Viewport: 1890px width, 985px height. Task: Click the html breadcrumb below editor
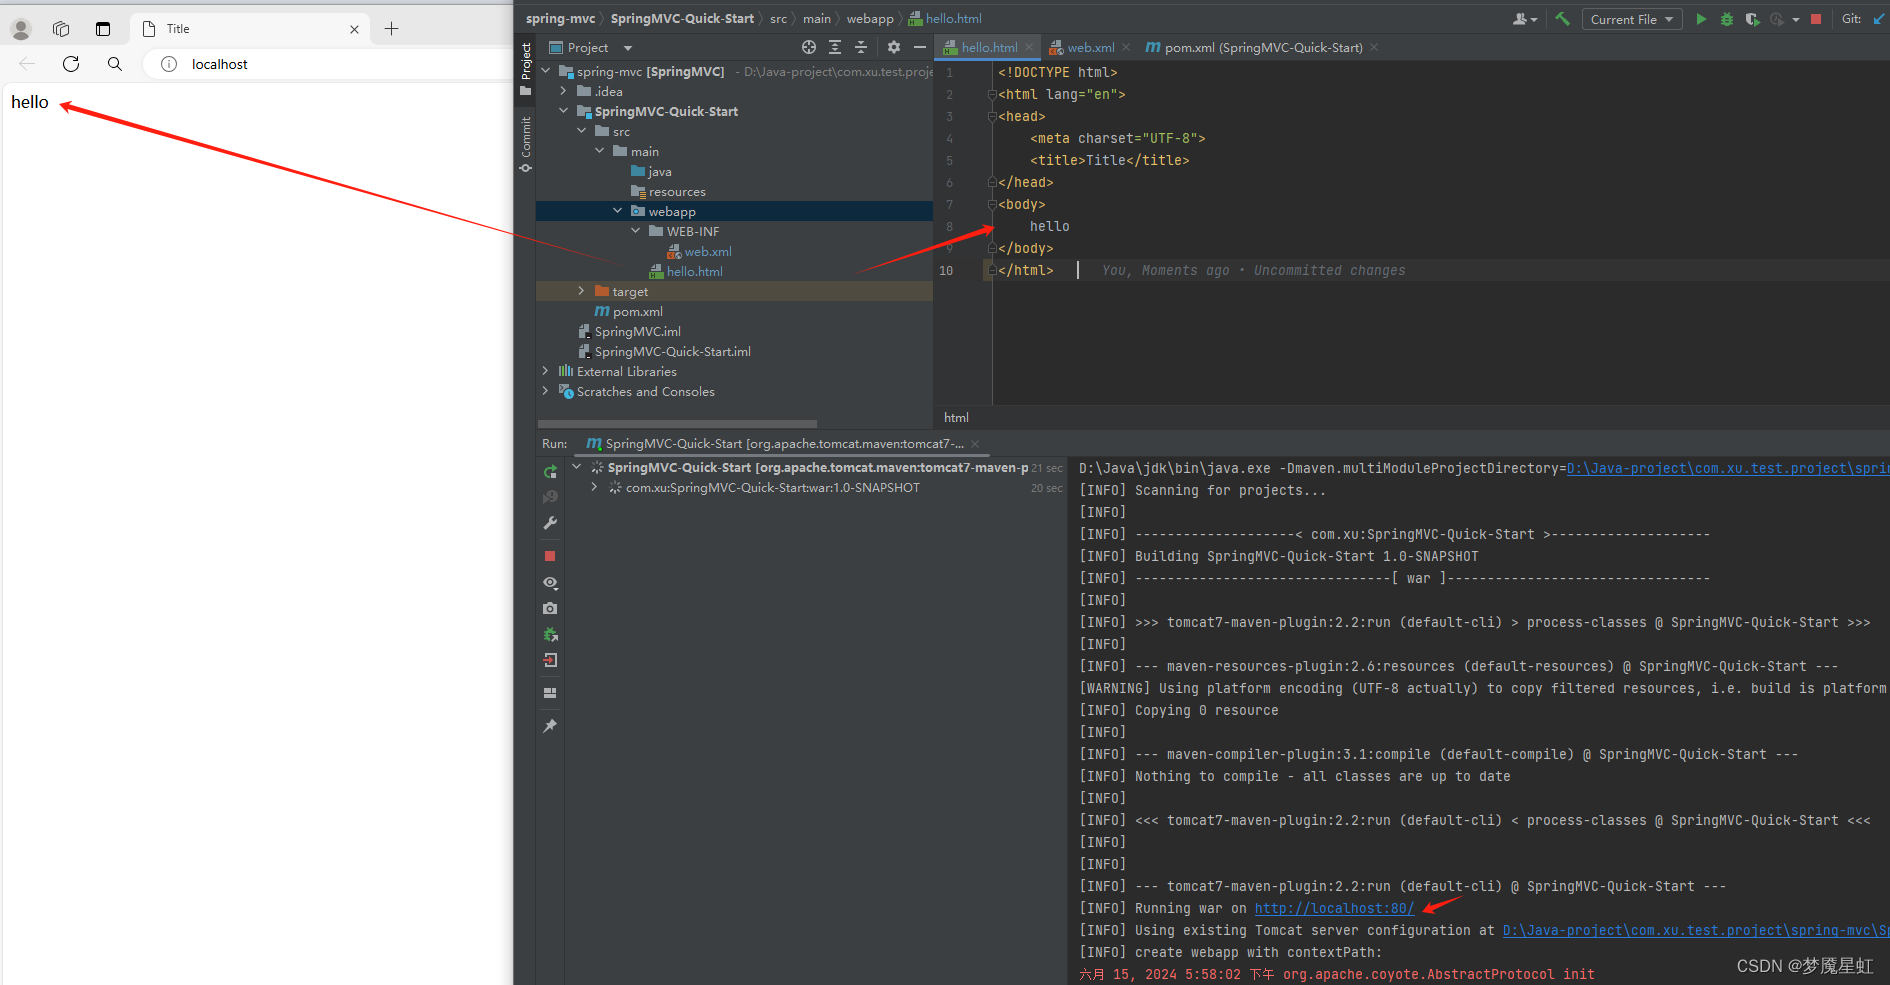tap(956, 418)
